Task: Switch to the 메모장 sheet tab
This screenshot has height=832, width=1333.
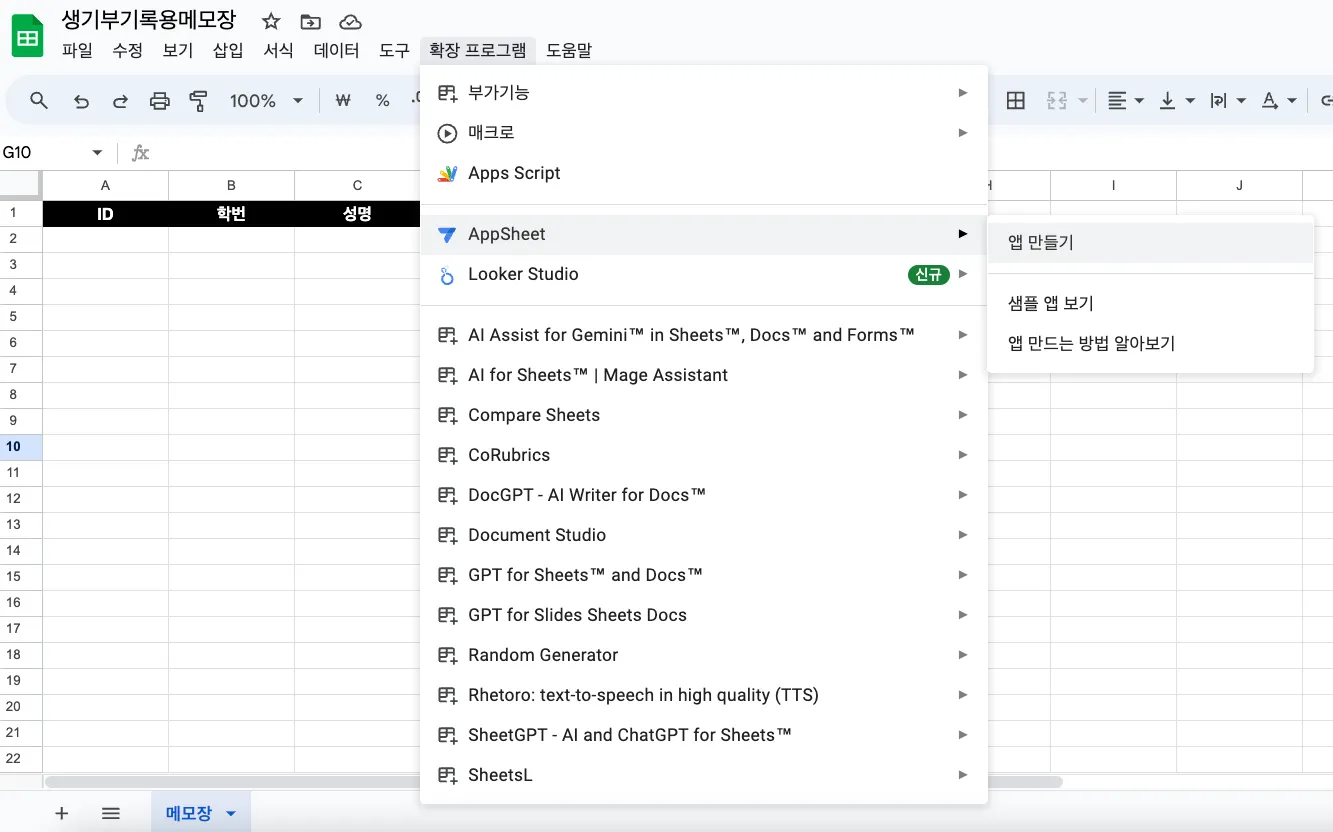Action: 189,814
